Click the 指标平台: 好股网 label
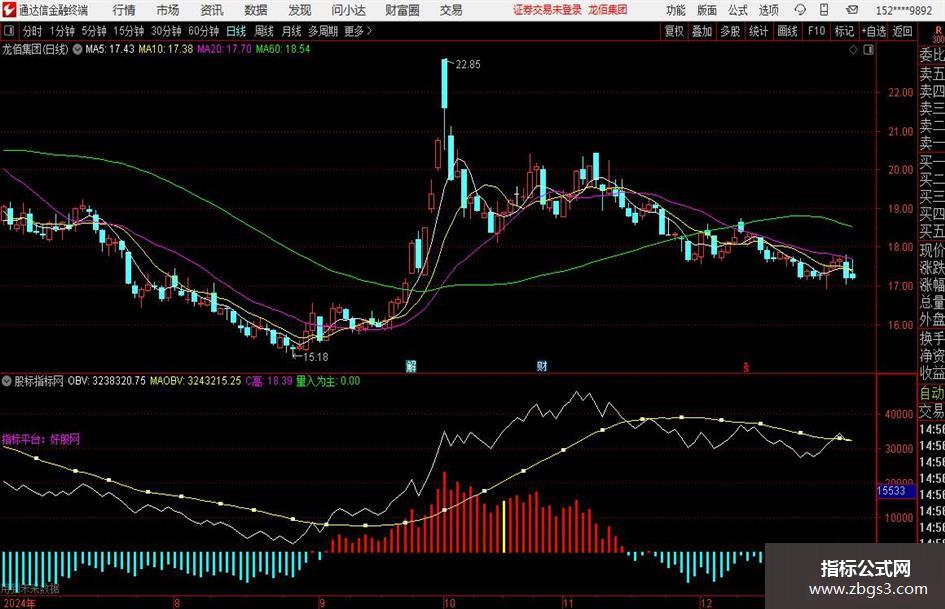 (41, 439)
